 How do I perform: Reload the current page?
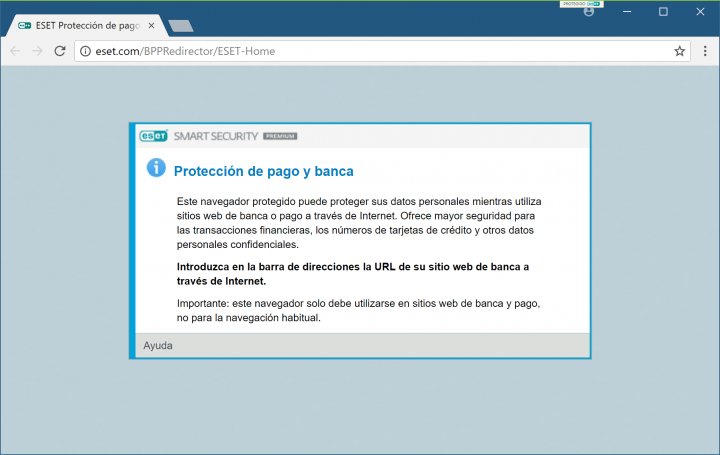tap(60, 51)
